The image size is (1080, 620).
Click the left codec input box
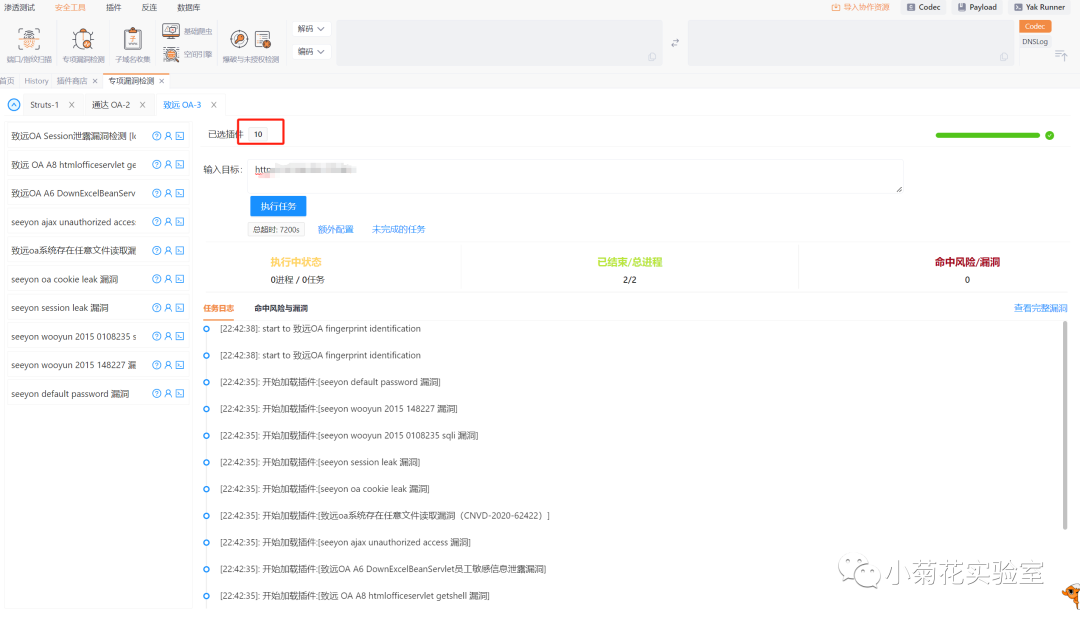499,43
